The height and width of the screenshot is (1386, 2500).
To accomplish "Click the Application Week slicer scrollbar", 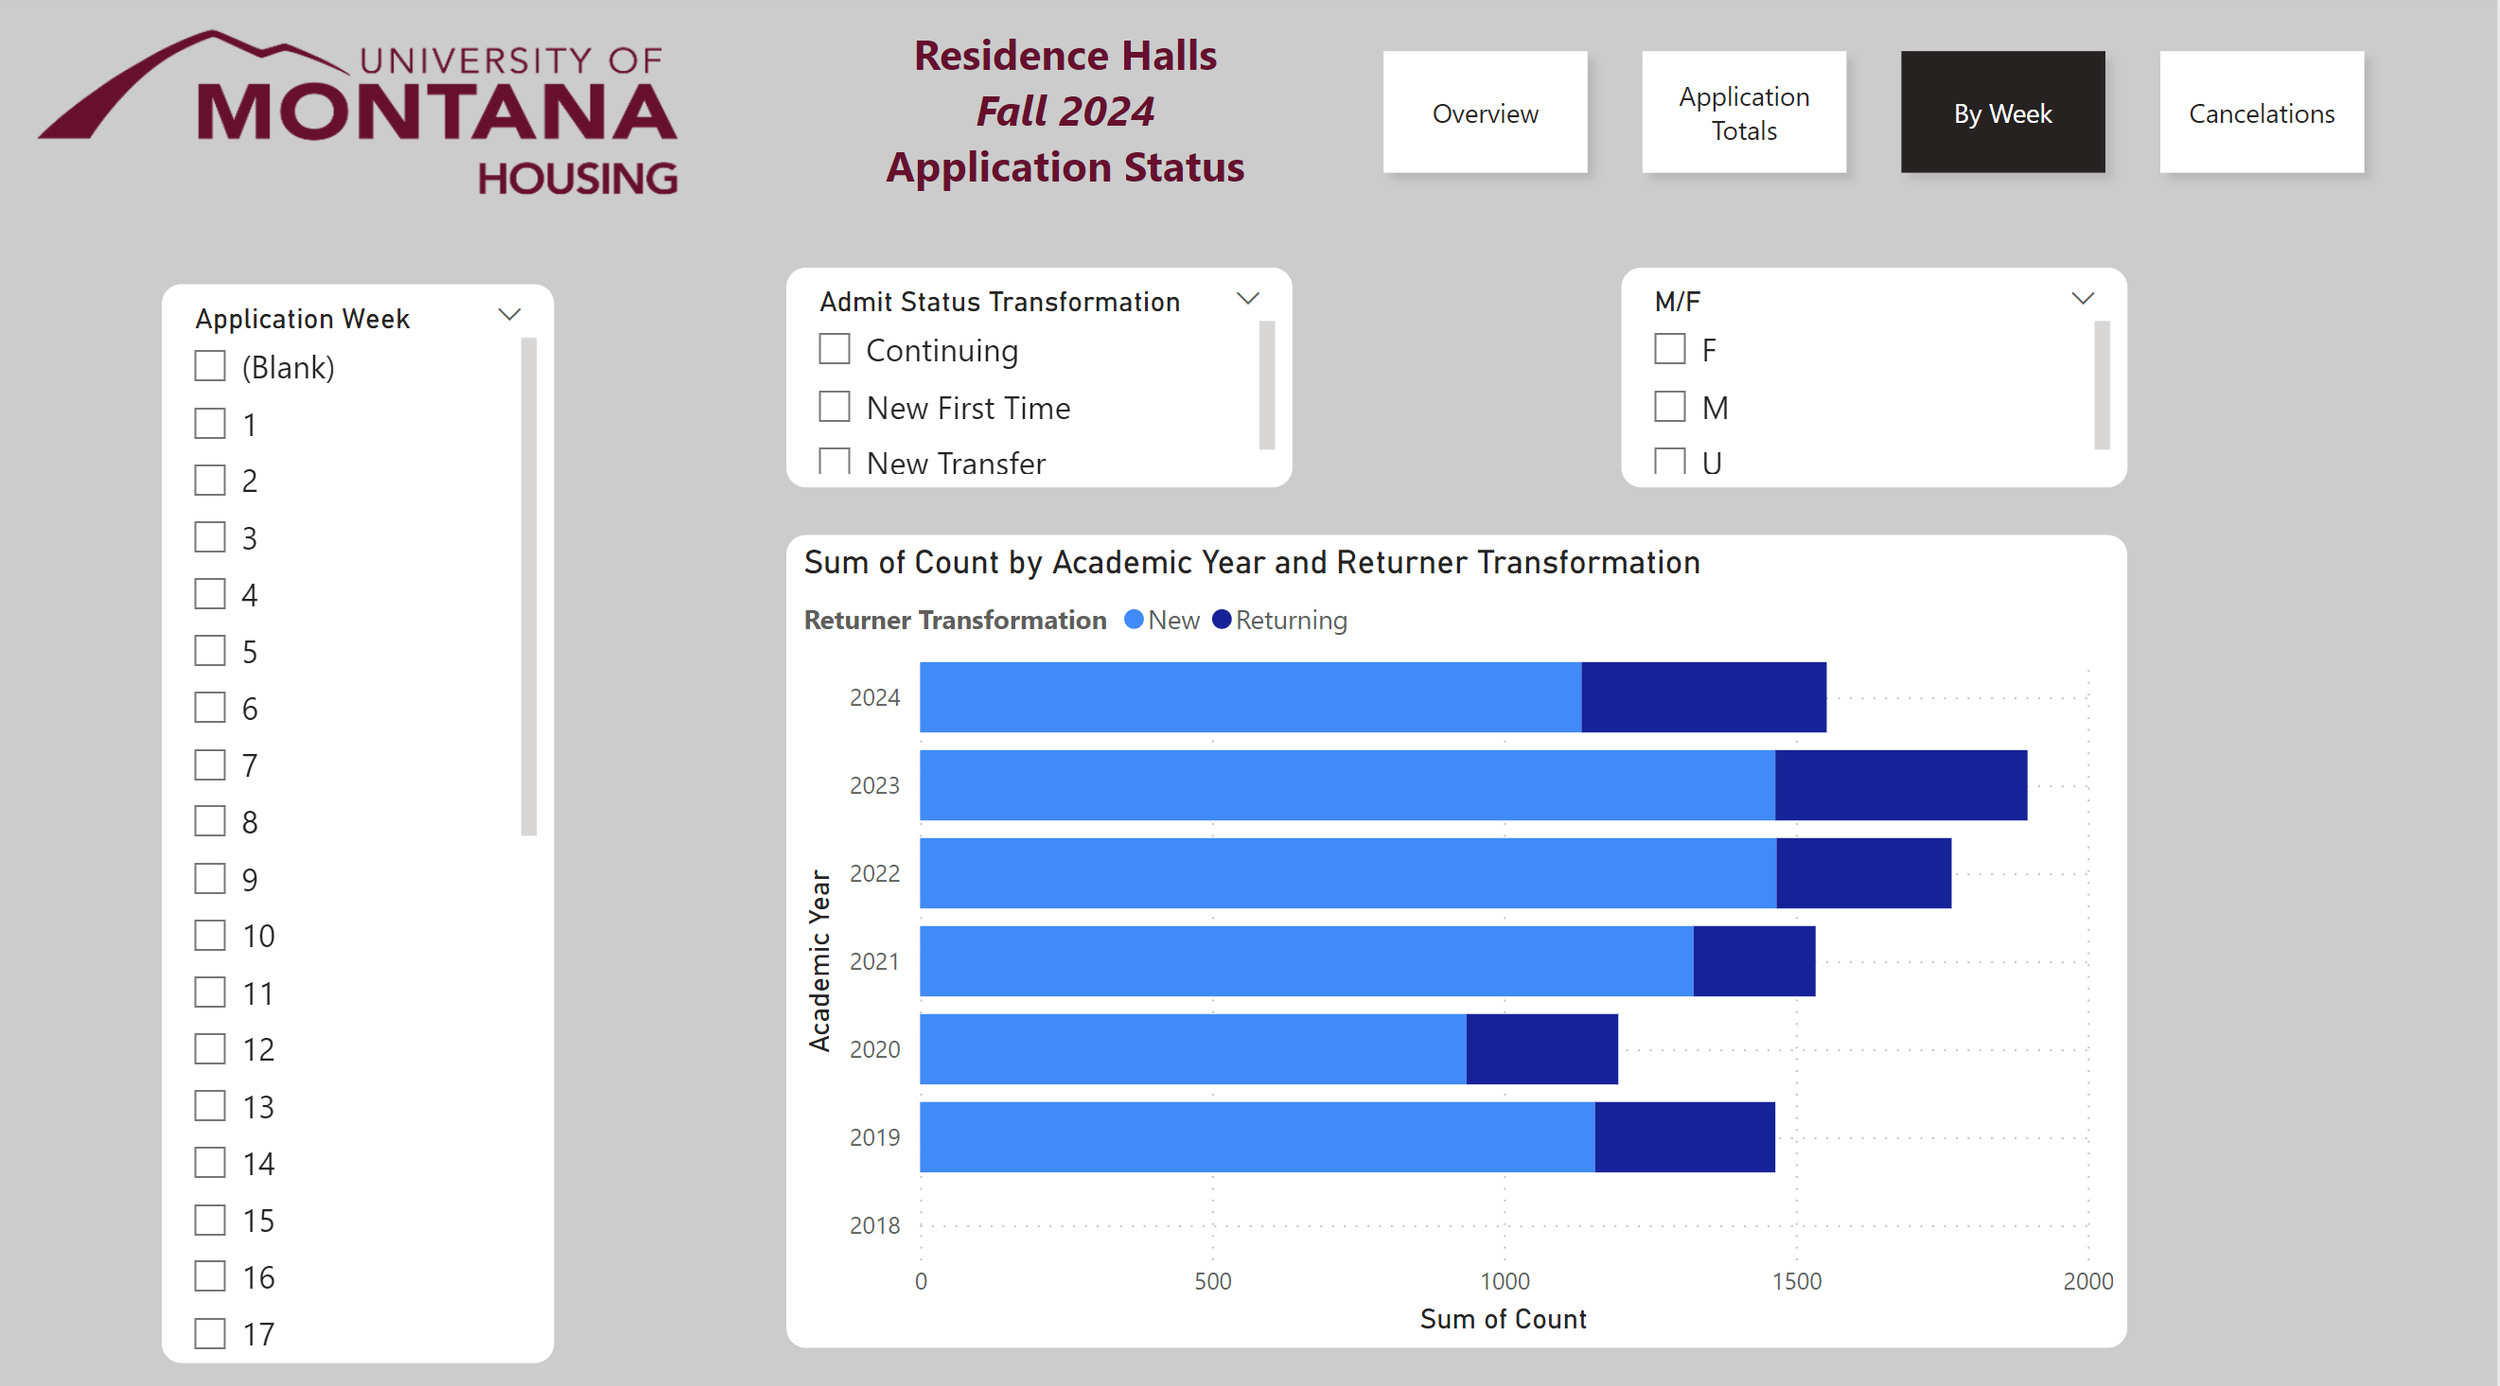I will [529, 585].
